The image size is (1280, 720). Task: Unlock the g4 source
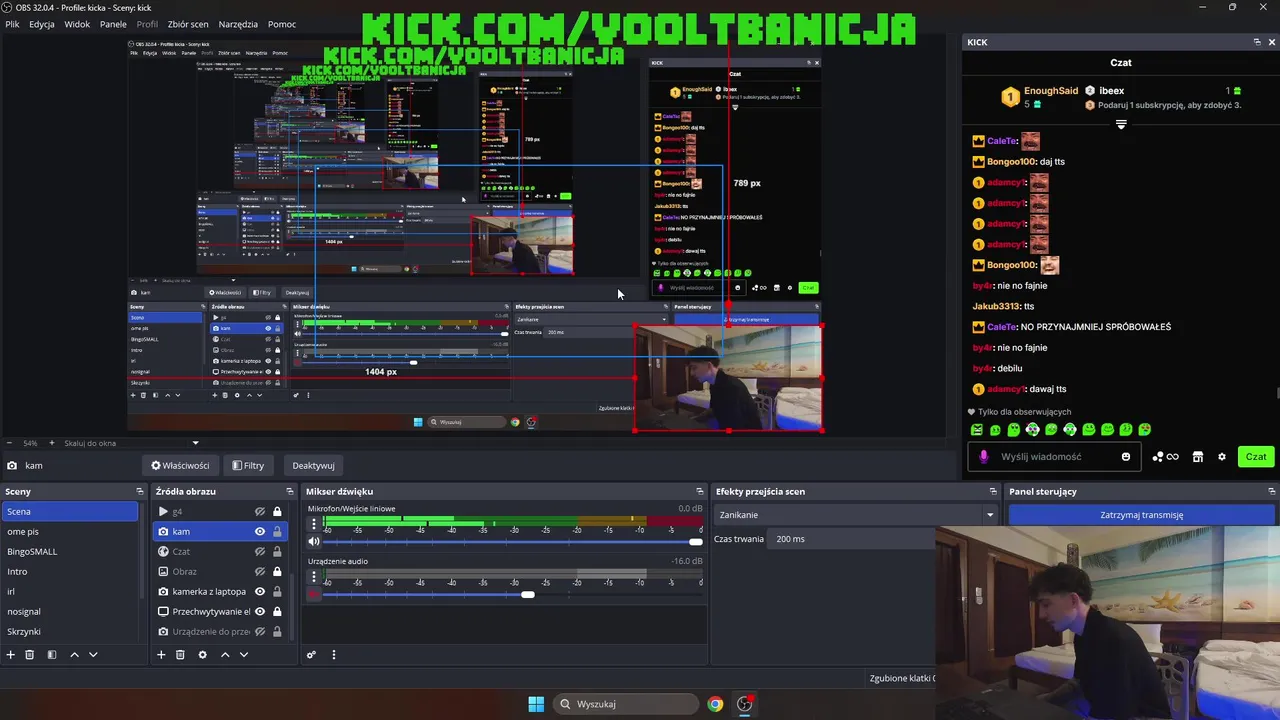point(277,511)
